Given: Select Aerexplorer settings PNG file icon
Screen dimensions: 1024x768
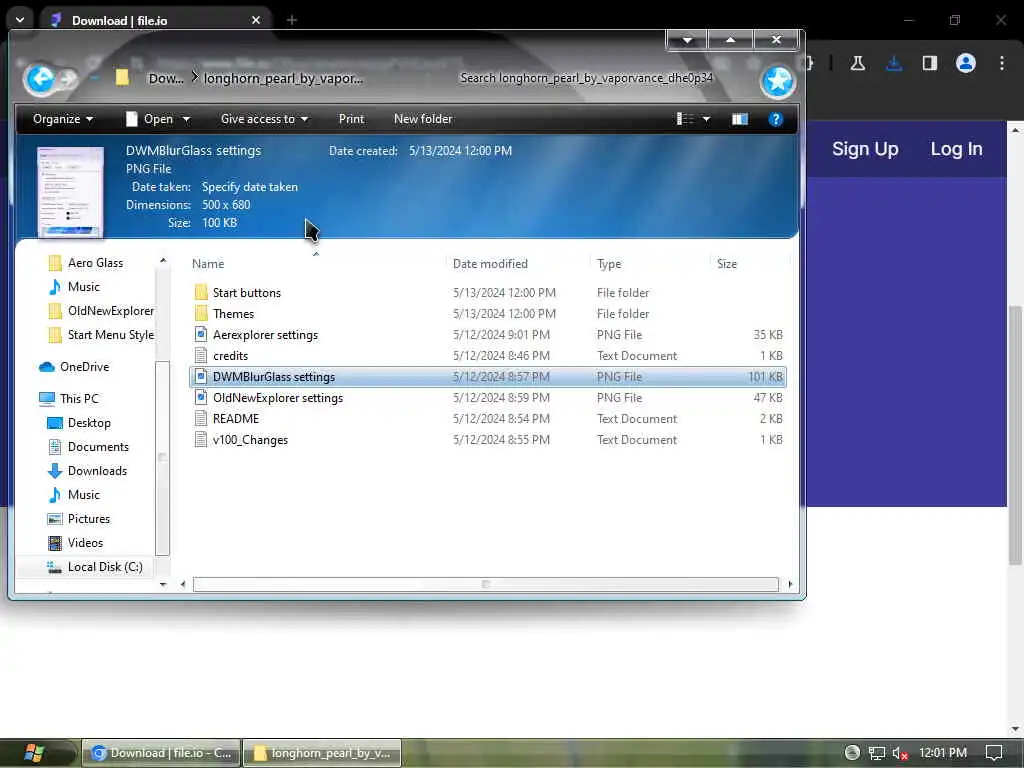Looking at the screenshot, I should click(201, 334).
